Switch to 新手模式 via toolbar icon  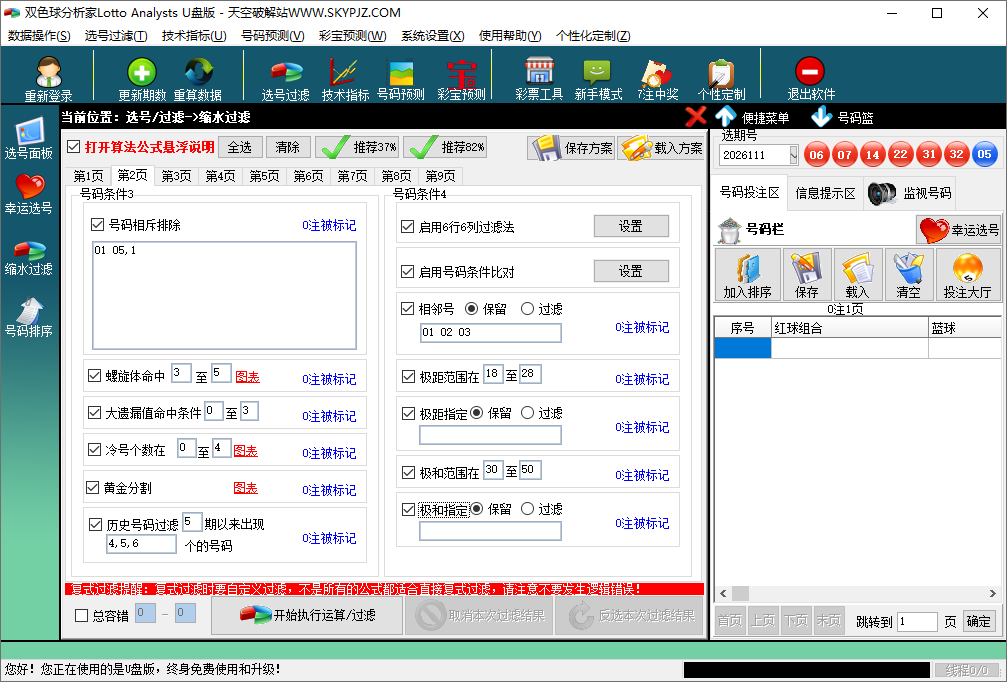[598, 78]
